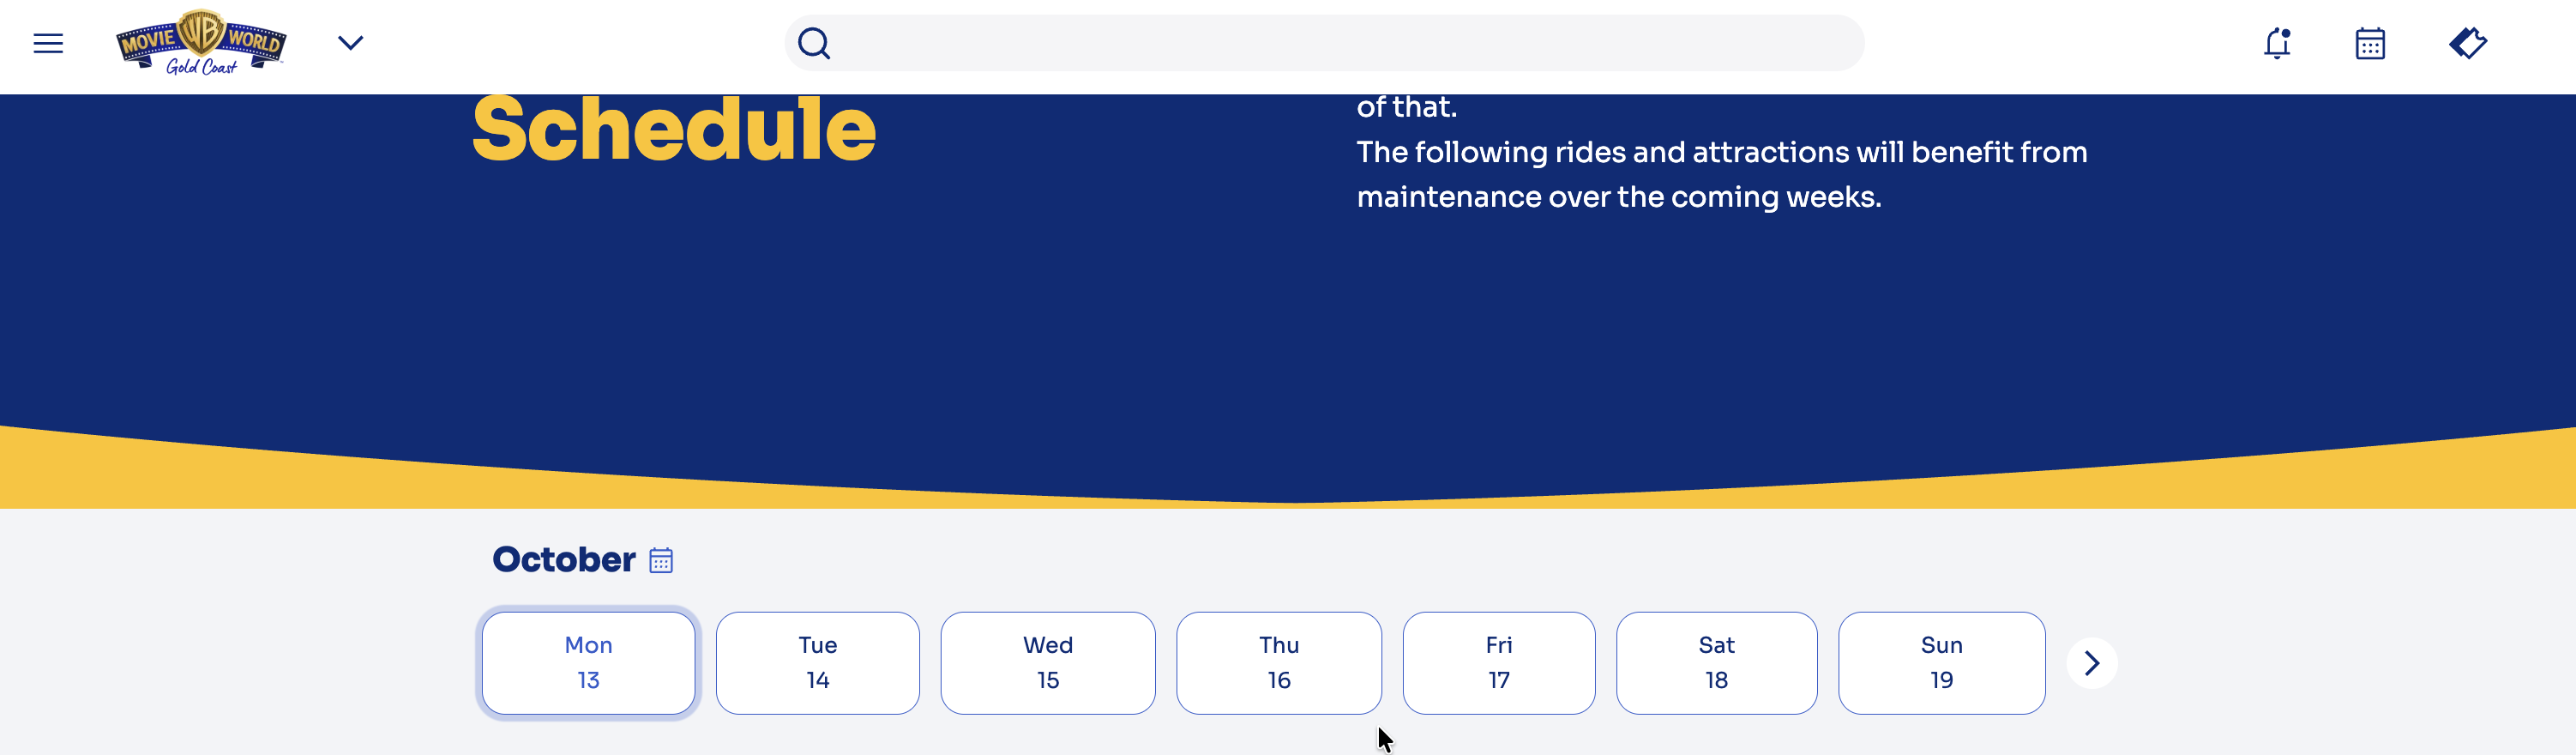
Task: Choose Sun 19 date
Action: [1941, 662]
